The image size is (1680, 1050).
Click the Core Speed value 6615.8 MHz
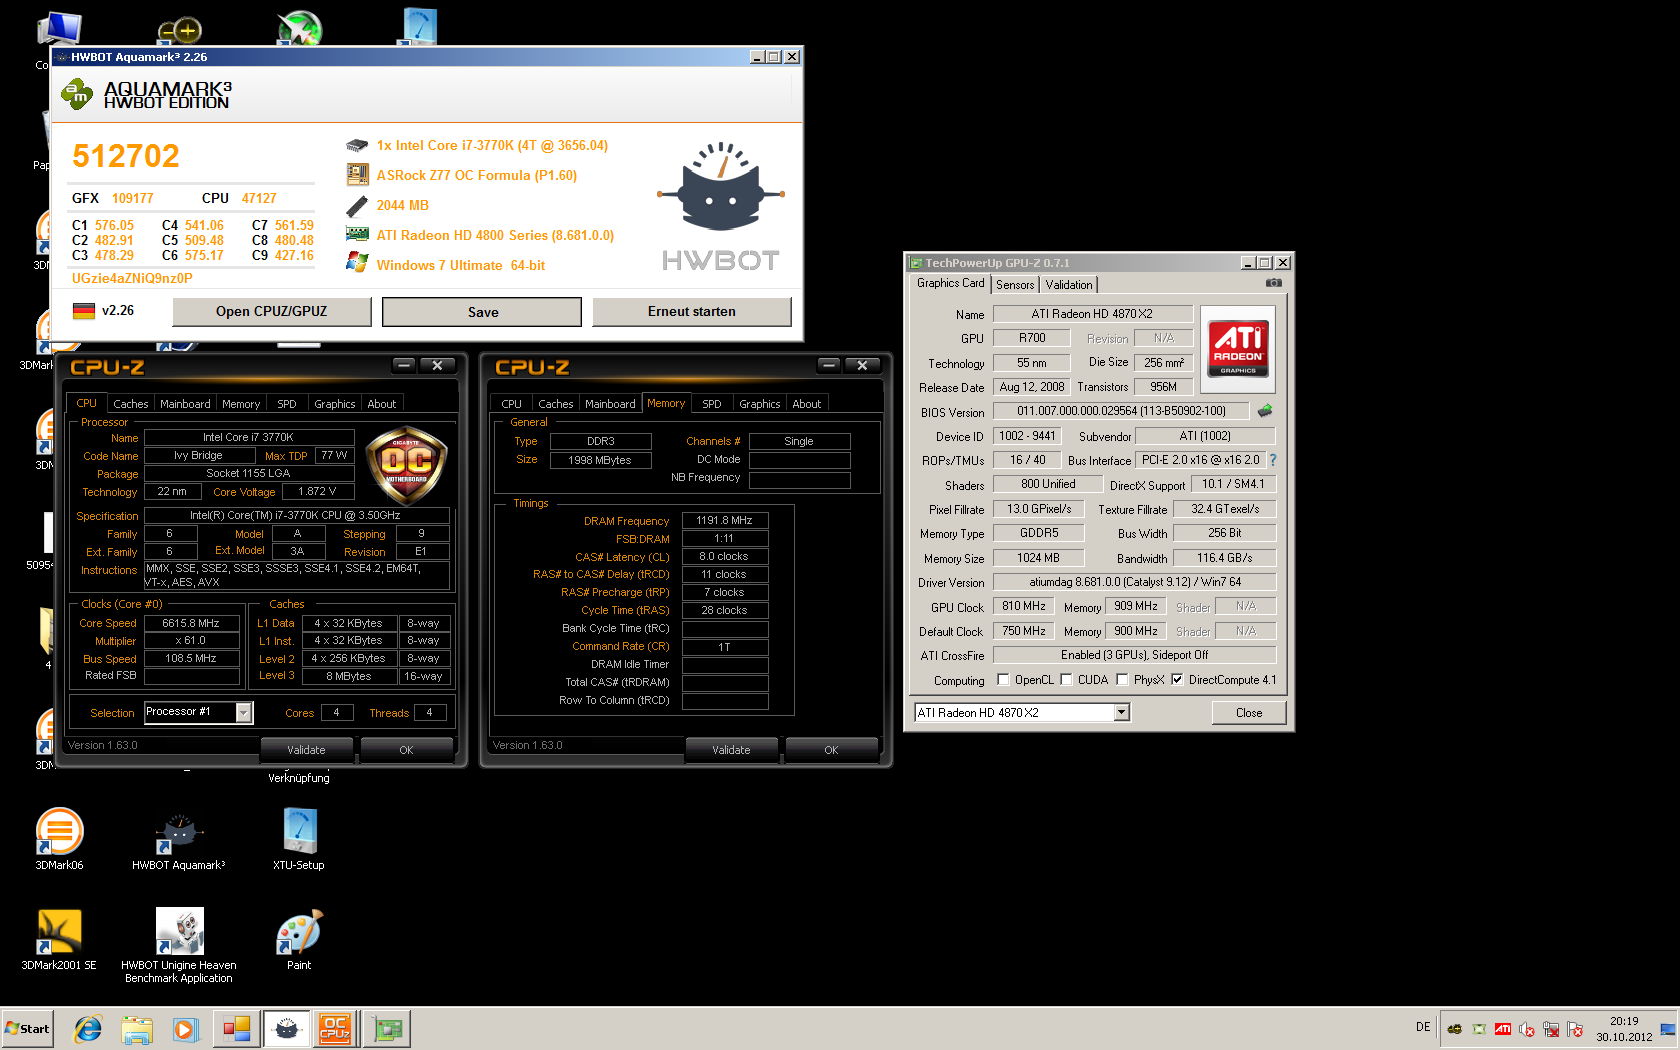[x=191, y=623]
